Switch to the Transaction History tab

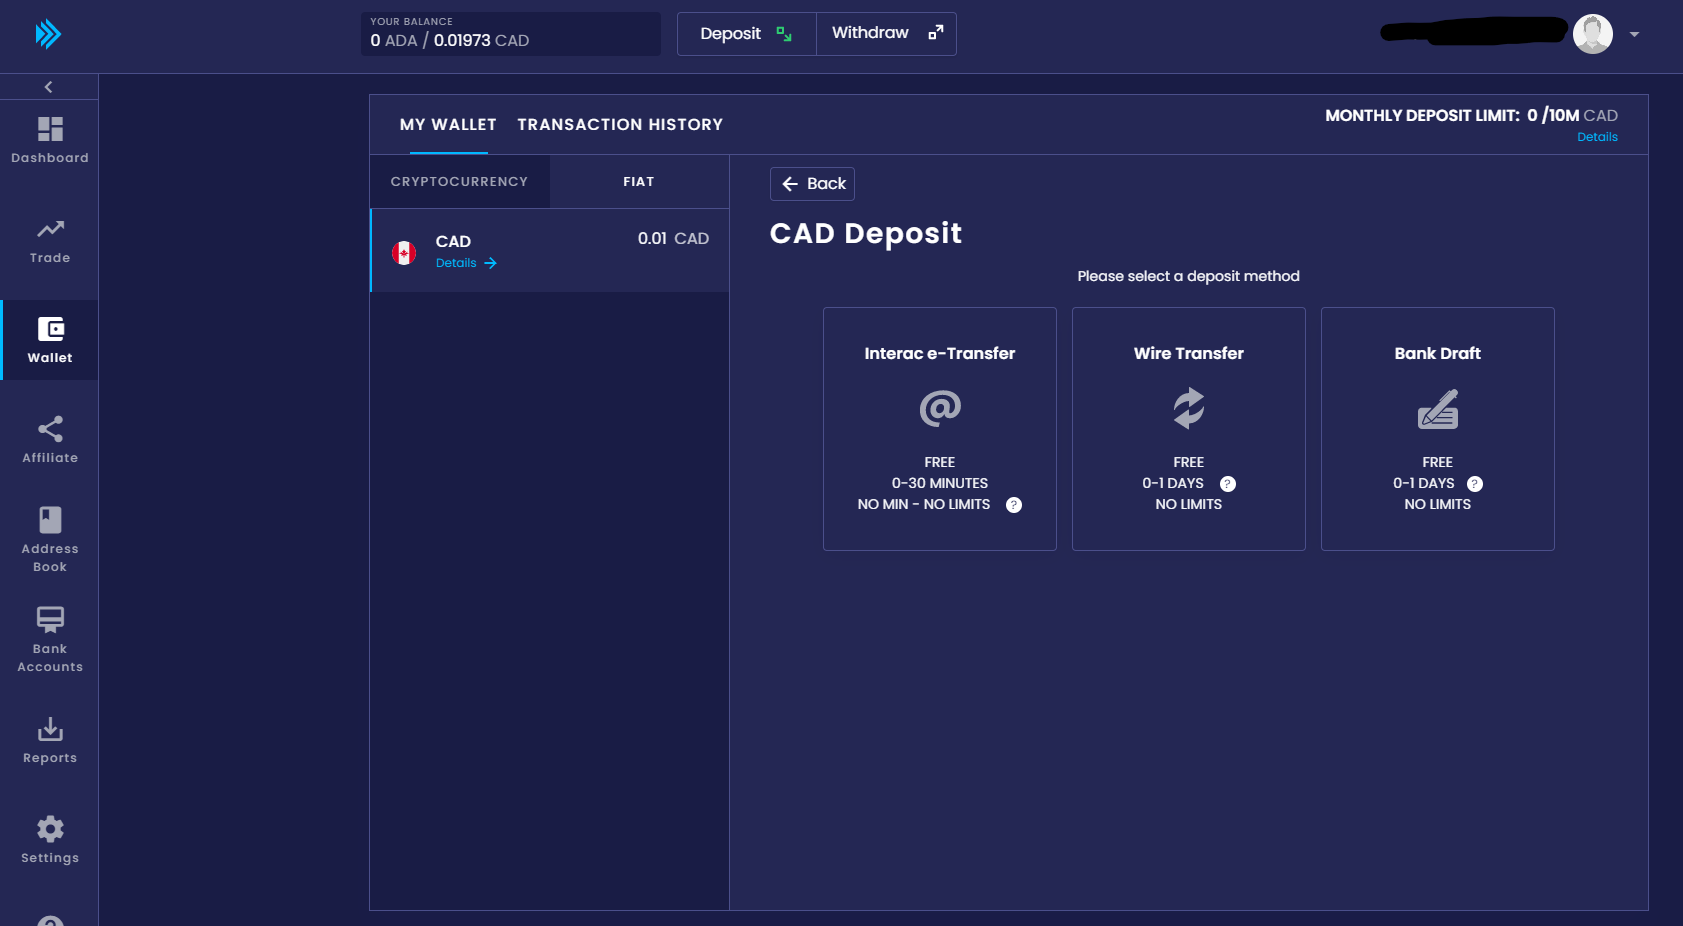(620, 124)
